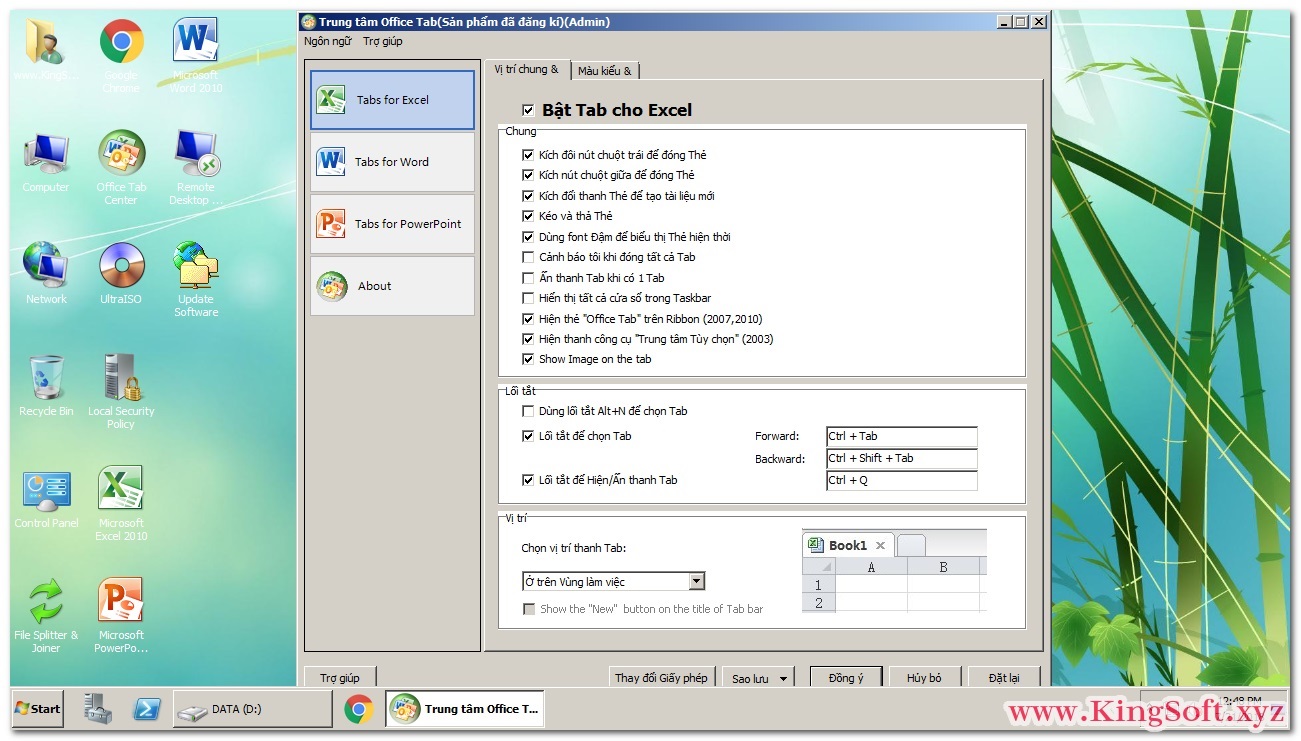Viewport: 1301px width, 741px height.
Task: Toggle Bật Tab cho Excel checkbox
Action: 528,110
